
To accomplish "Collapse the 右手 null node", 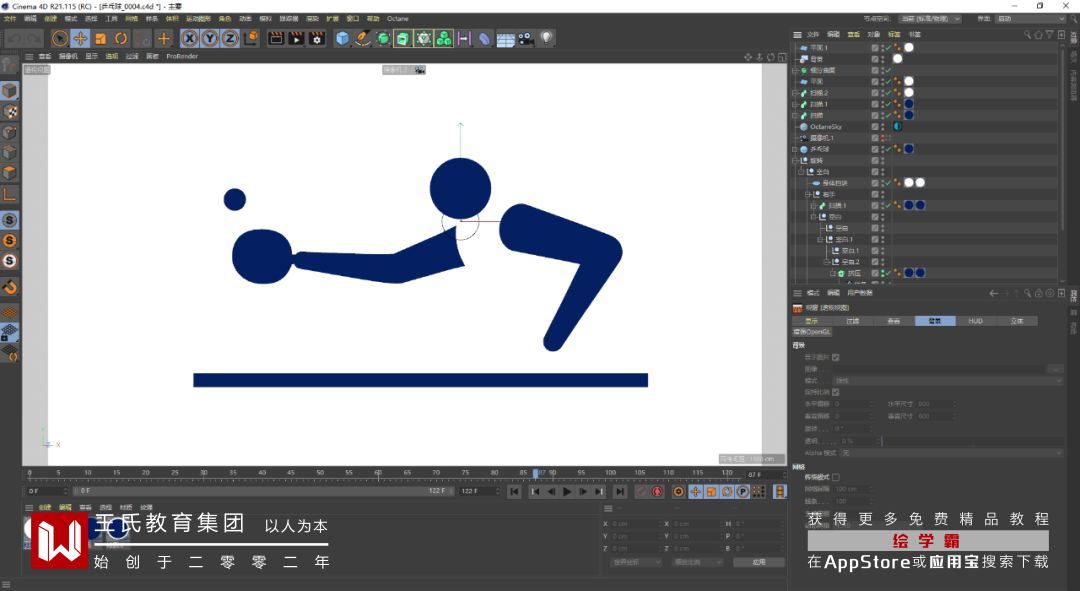I will pos(808,194).
